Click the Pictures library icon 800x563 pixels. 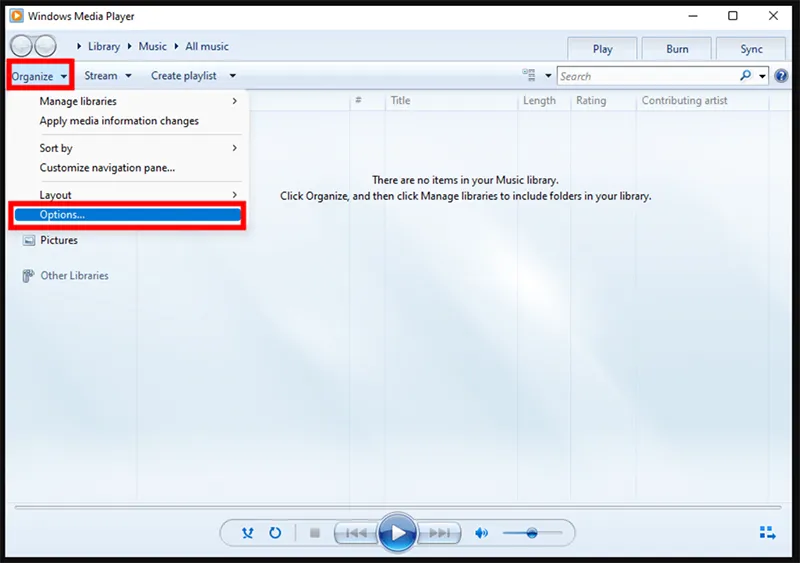[29, 240]
